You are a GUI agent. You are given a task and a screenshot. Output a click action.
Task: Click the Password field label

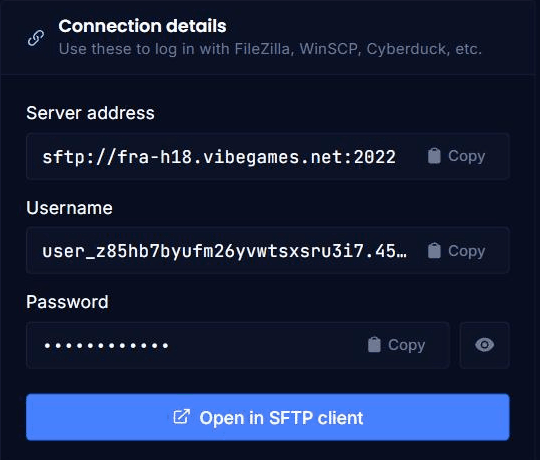[x=67, y=302]
